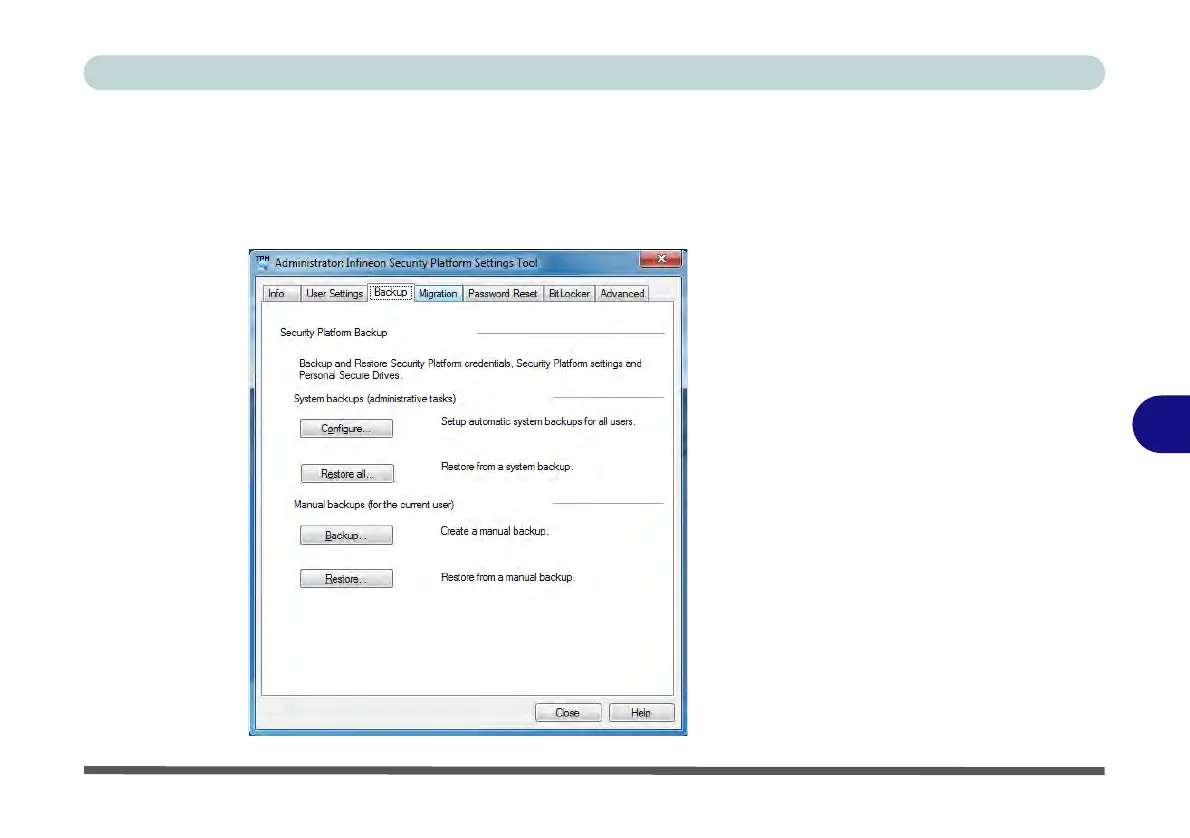This screenshot has height=838, width=1190.
Task: Click 'System backups (administrative tasks)' label
Action: pos(375,399)
